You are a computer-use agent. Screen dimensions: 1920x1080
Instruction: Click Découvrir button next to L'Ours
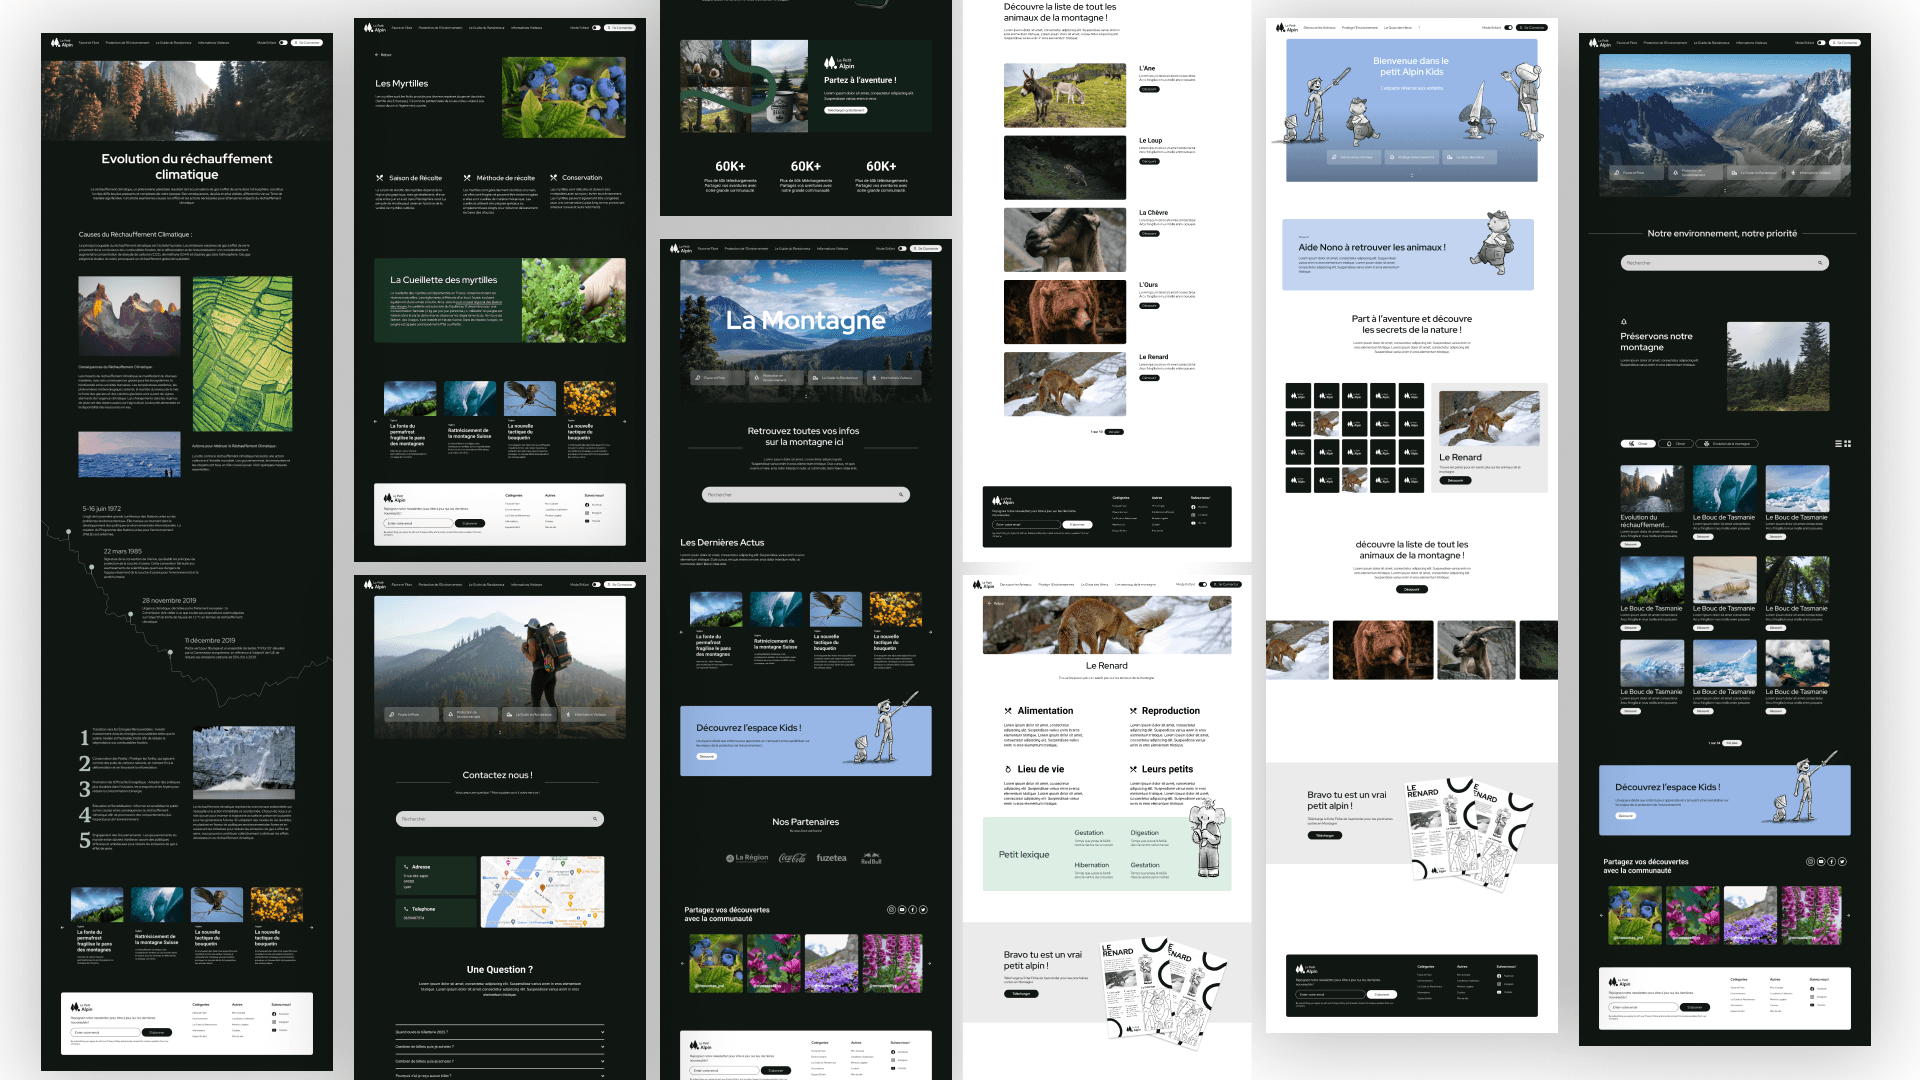[1149, 306]
